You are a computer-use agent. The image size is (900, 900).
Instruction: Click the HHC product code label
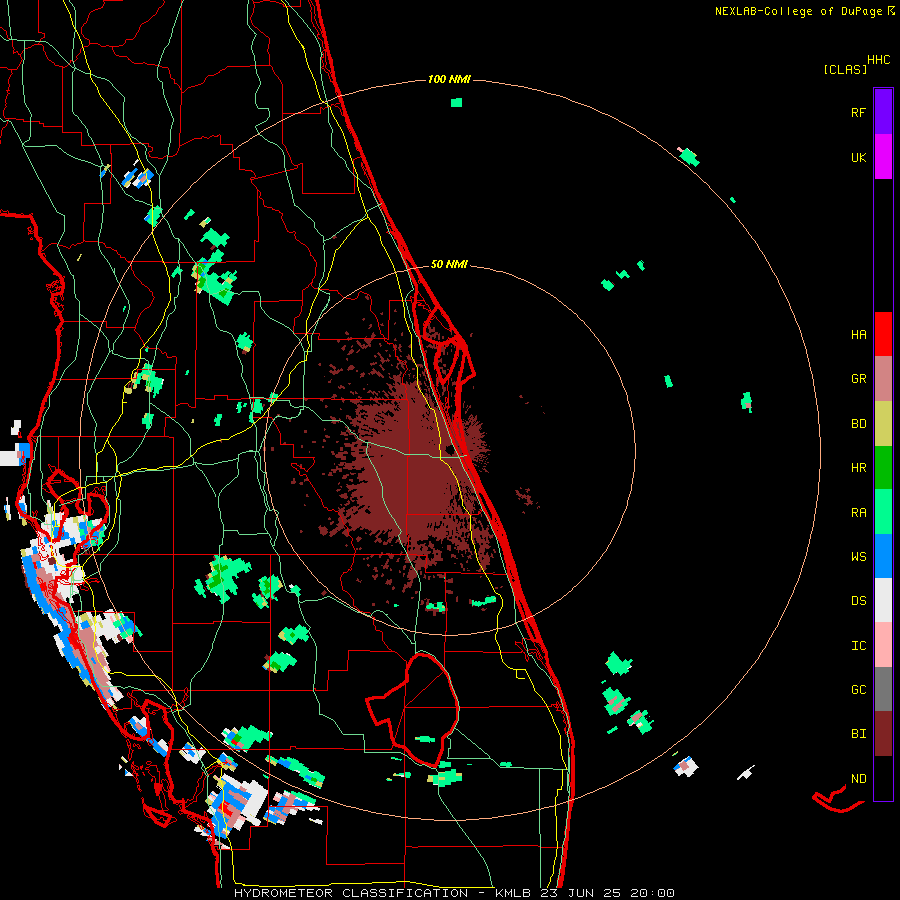(x=879, y=60)
